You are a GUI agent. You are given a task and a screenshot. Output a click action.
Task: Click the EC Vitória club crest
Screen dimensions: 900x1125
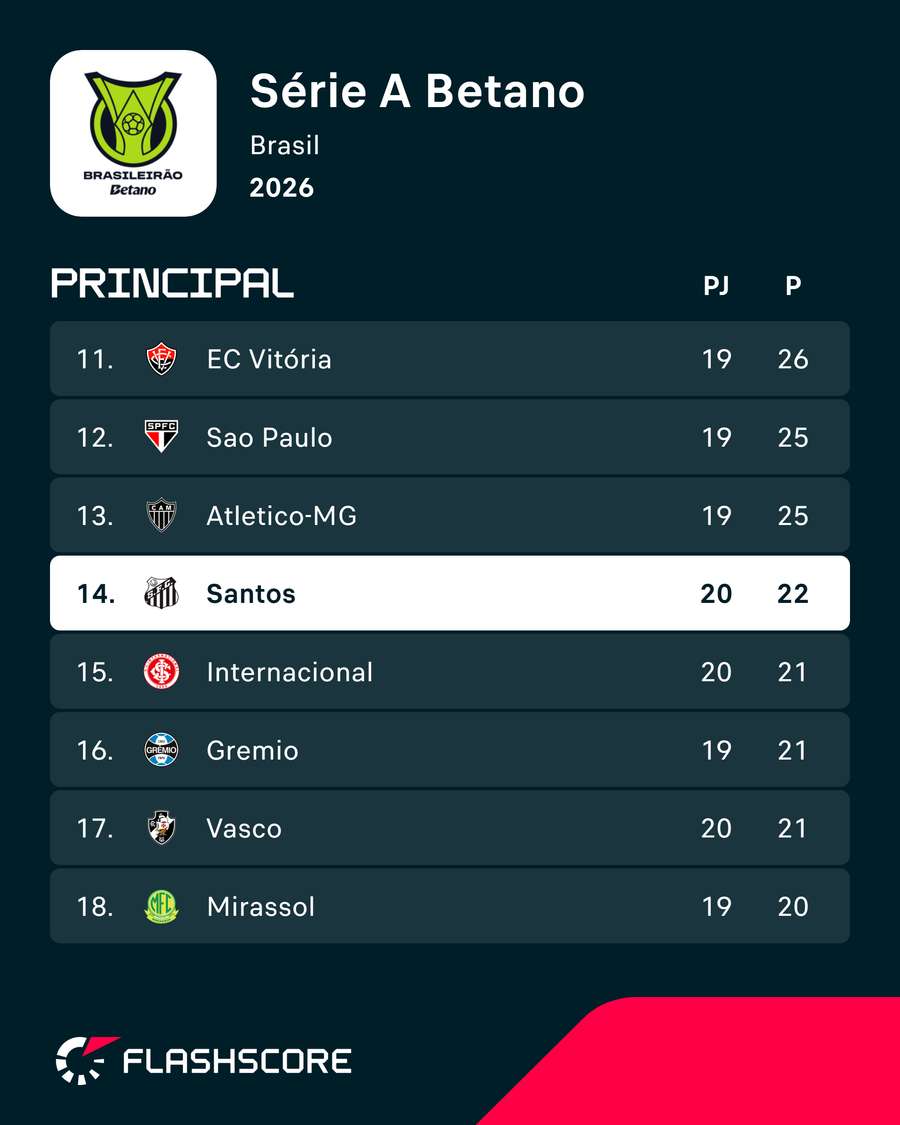[x=161, y=359]
